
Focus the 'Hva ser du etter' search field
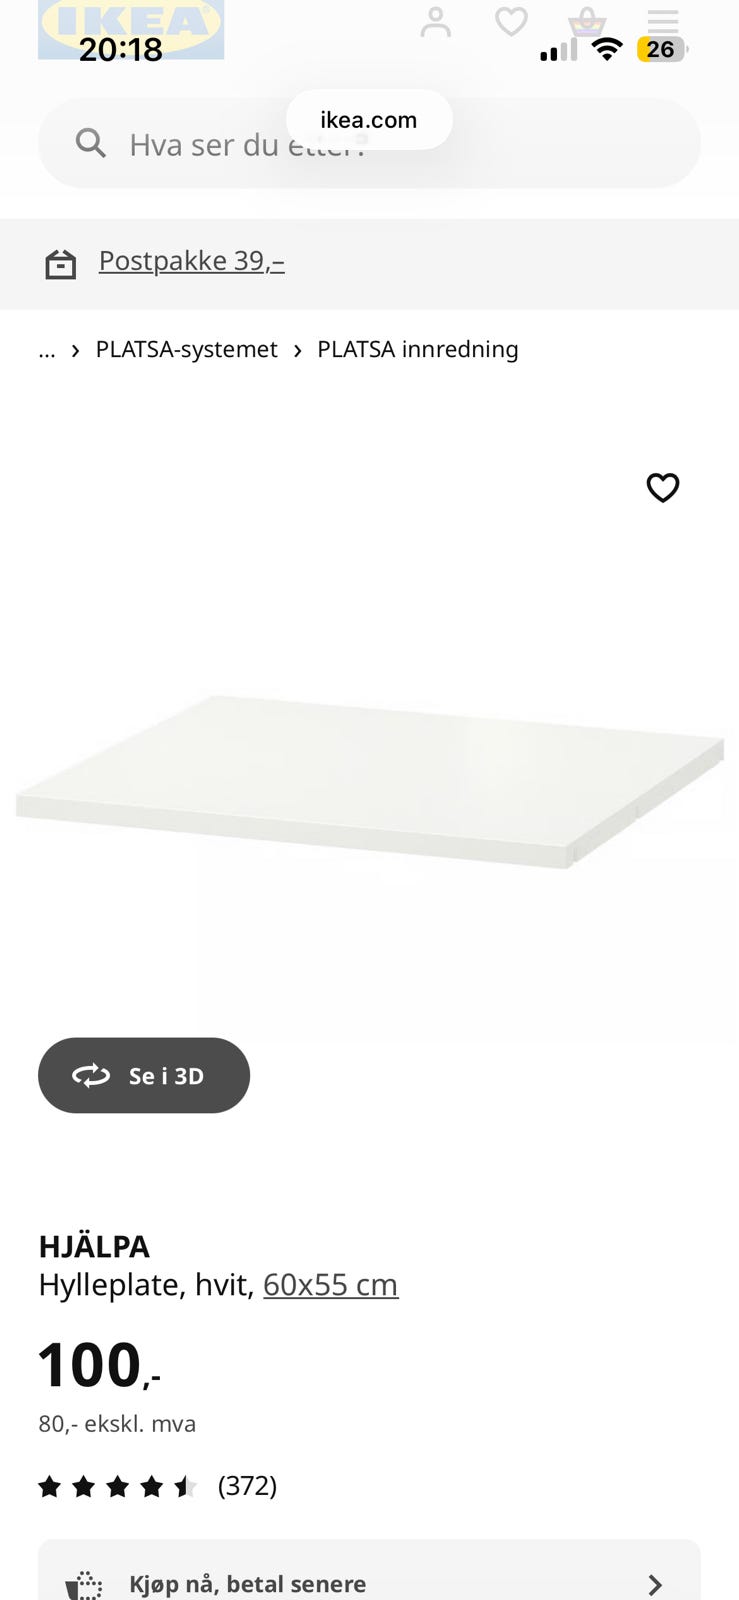point(369,143)
